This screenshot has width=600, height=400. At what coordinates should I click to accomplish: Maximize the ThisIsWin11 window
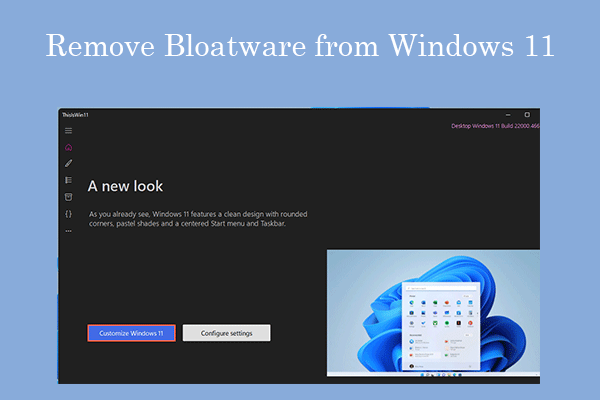[527, 115]
